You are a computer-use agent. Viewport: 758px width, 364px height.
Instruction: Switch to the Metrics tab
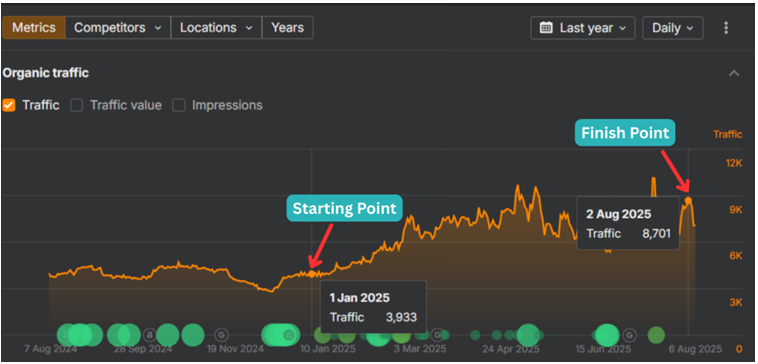click(x=33, y=28)
